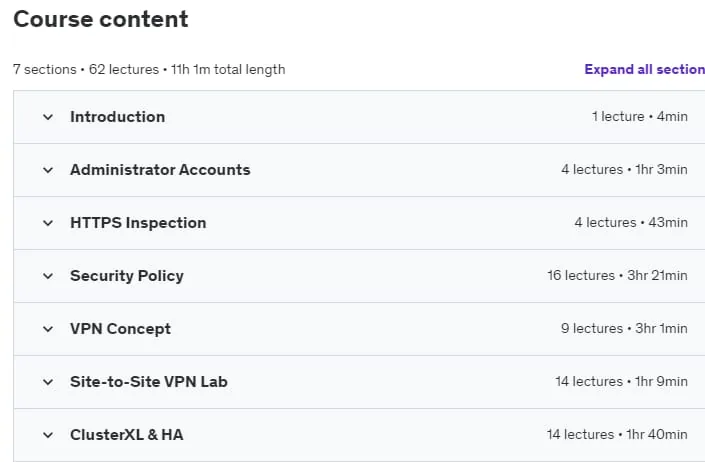Open the Administrator Accounts section heading

pyautogui.click(x=160, y=170)
